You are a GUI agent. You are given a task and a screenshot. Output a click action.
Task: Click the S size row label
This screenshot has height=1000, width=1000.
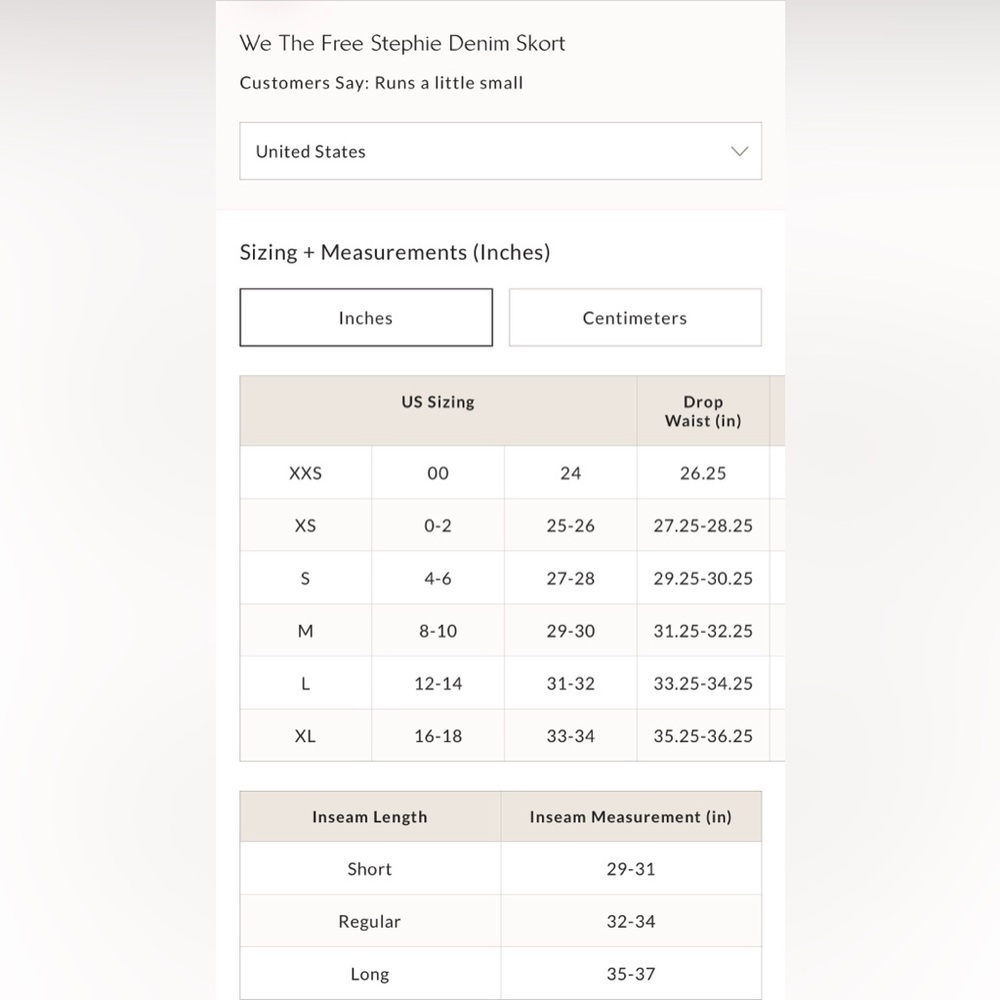coord(305,578)
